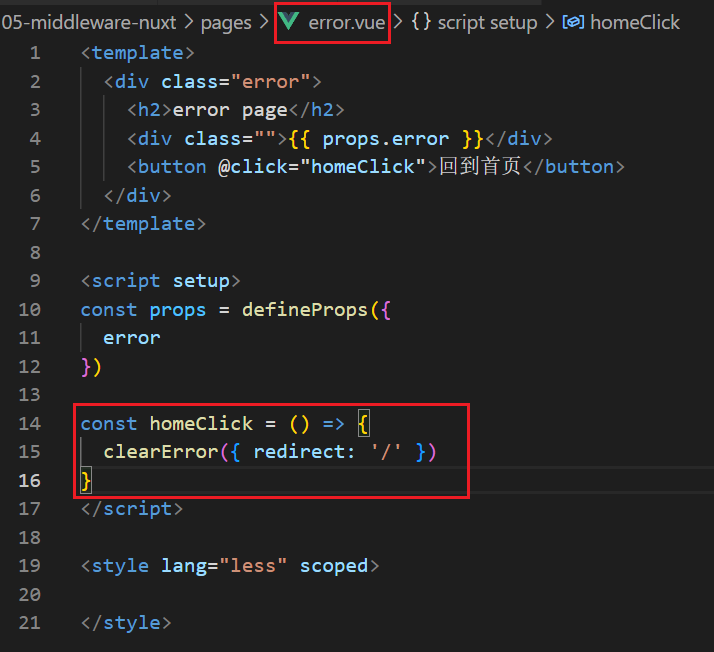Expand chevron between pages and error.vue
Screen dimensions: 714x652
[x=264, y=22]
